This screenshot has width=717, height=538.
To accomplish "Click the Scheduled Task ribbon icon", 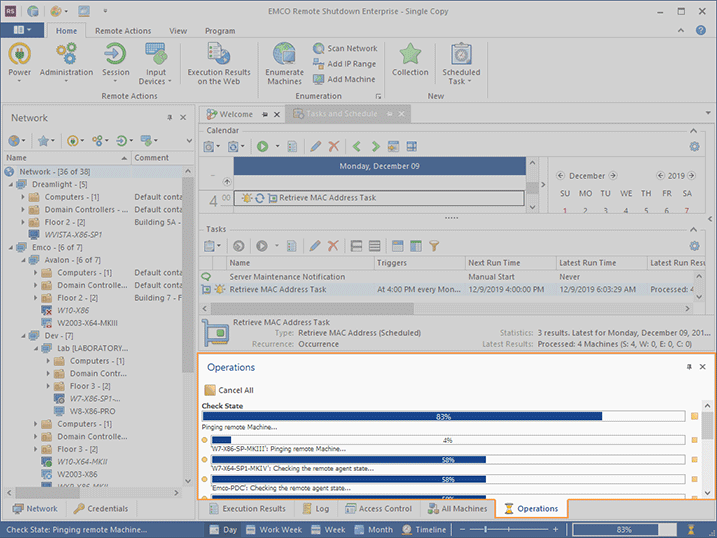I will coord(461,60).
